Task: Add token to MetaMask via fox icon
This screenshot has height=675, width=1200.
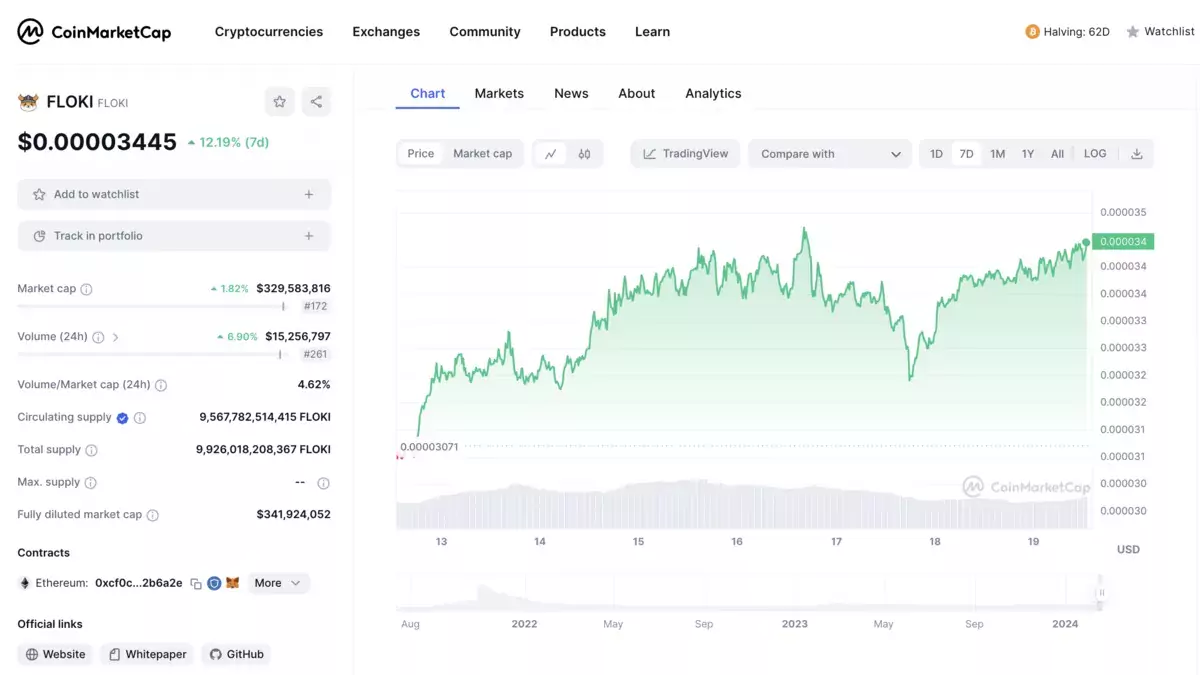Action: (232, 583)
